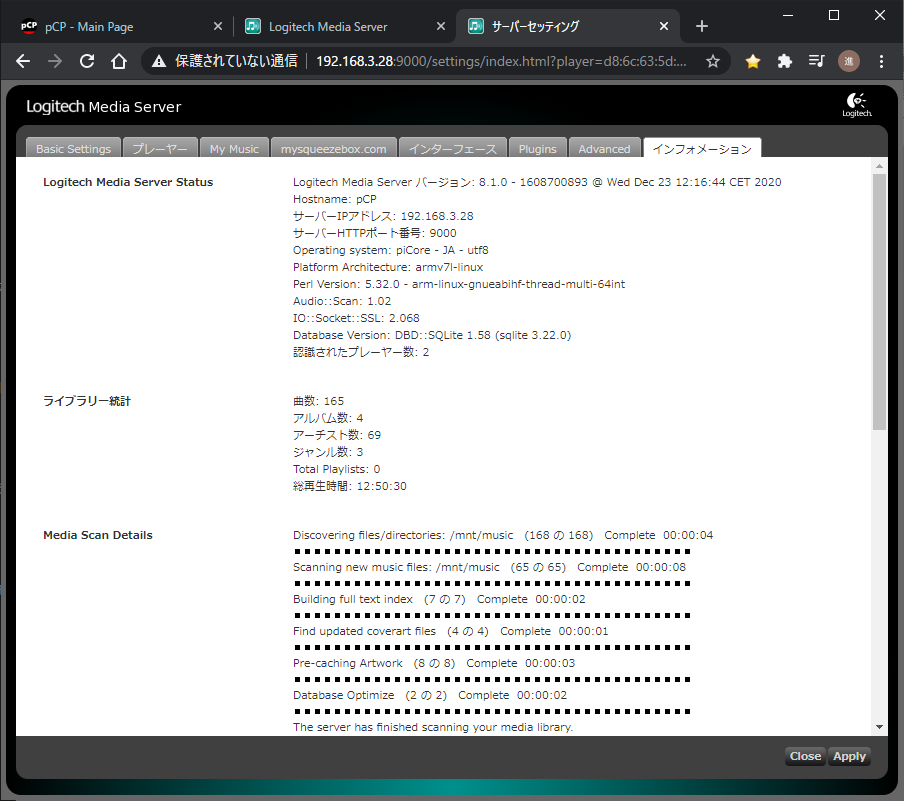The height and width of the screenshot is (801, 904).
Task: Click the Database Version SQLite line
Action: 432,335
